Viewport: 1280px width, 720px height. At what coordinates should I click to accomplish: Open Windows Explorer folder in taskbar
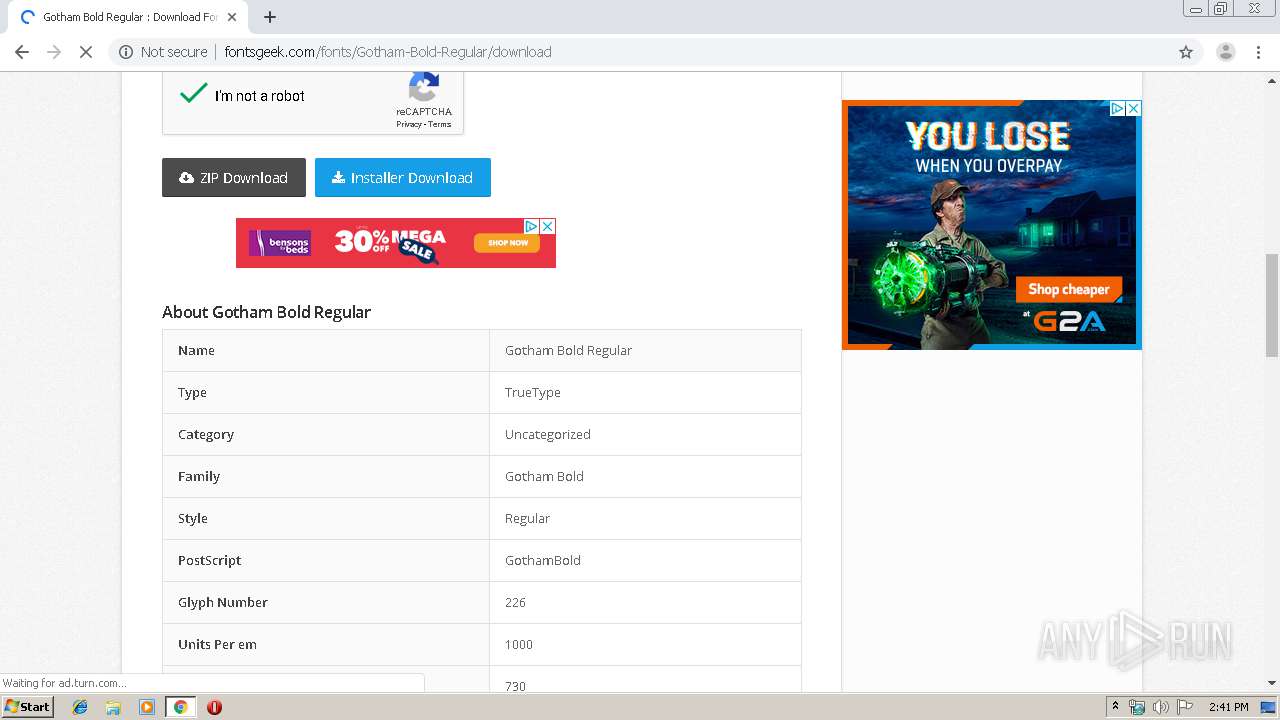tap(113, 707)
